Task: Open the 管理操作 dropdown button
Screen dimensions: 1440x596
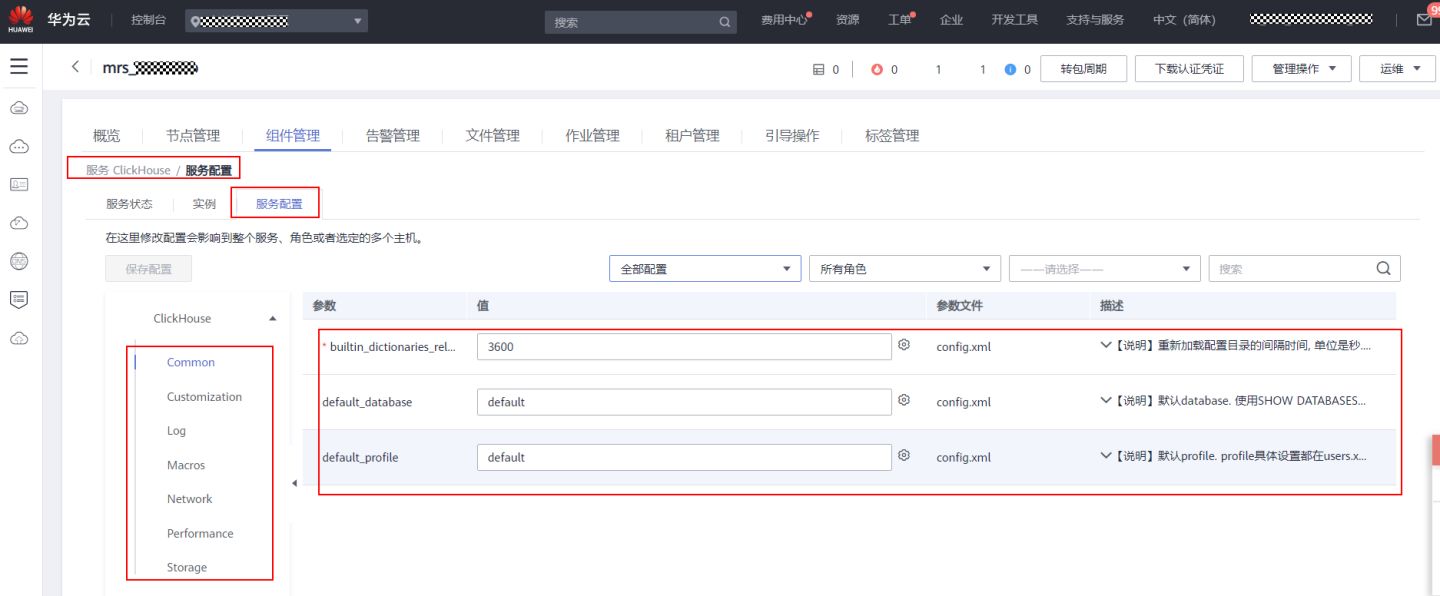Action: point(1302,69)
